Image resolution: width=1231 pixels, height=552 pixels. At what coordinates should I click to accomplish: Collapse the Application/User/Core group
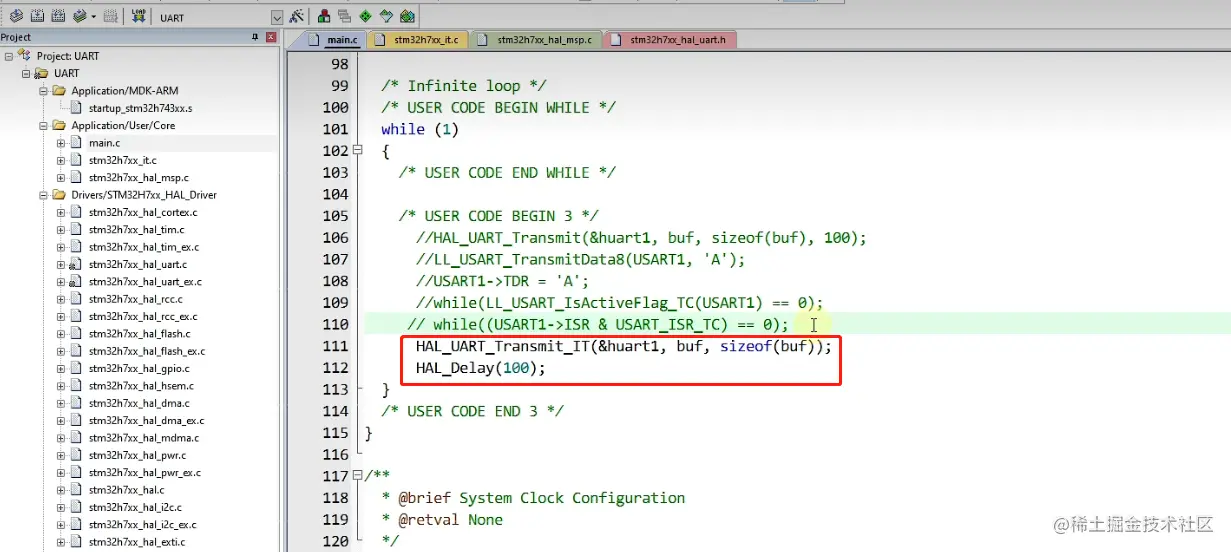pos(44,126)
